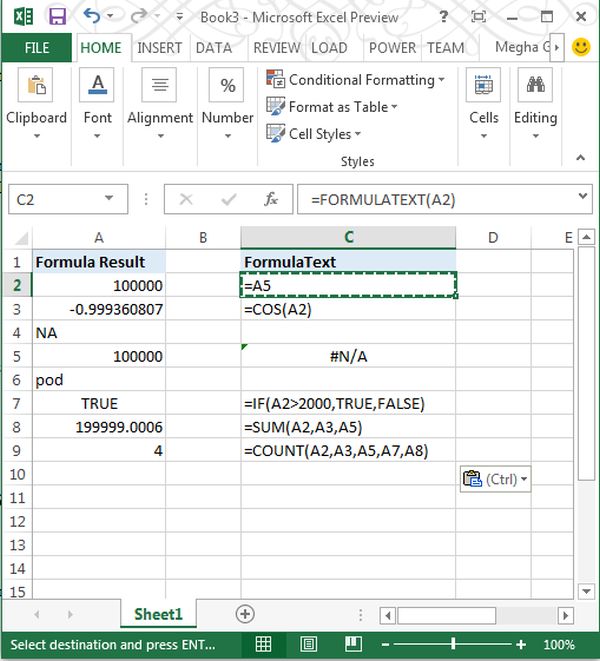Zoom in with the plus button
This screenshot has width=600, height=661.
tap(521, 644)
